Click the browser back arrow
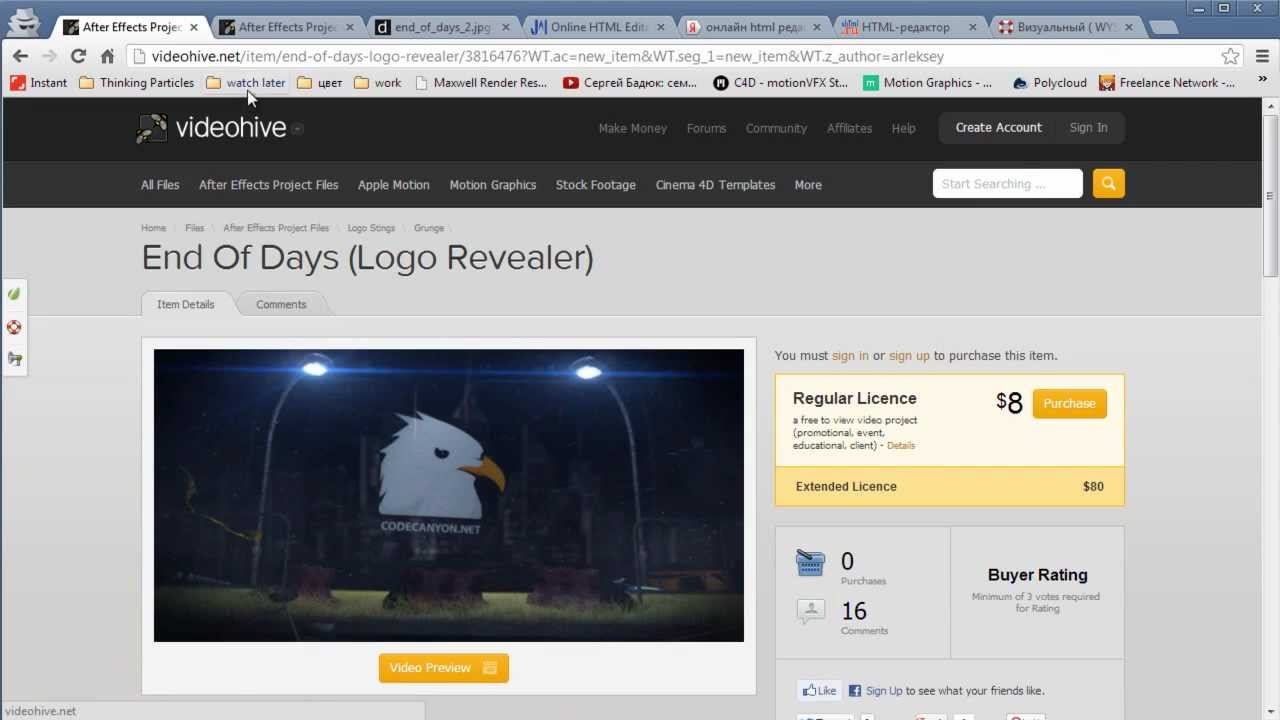The image size is (1280, 720). (20, 56)
